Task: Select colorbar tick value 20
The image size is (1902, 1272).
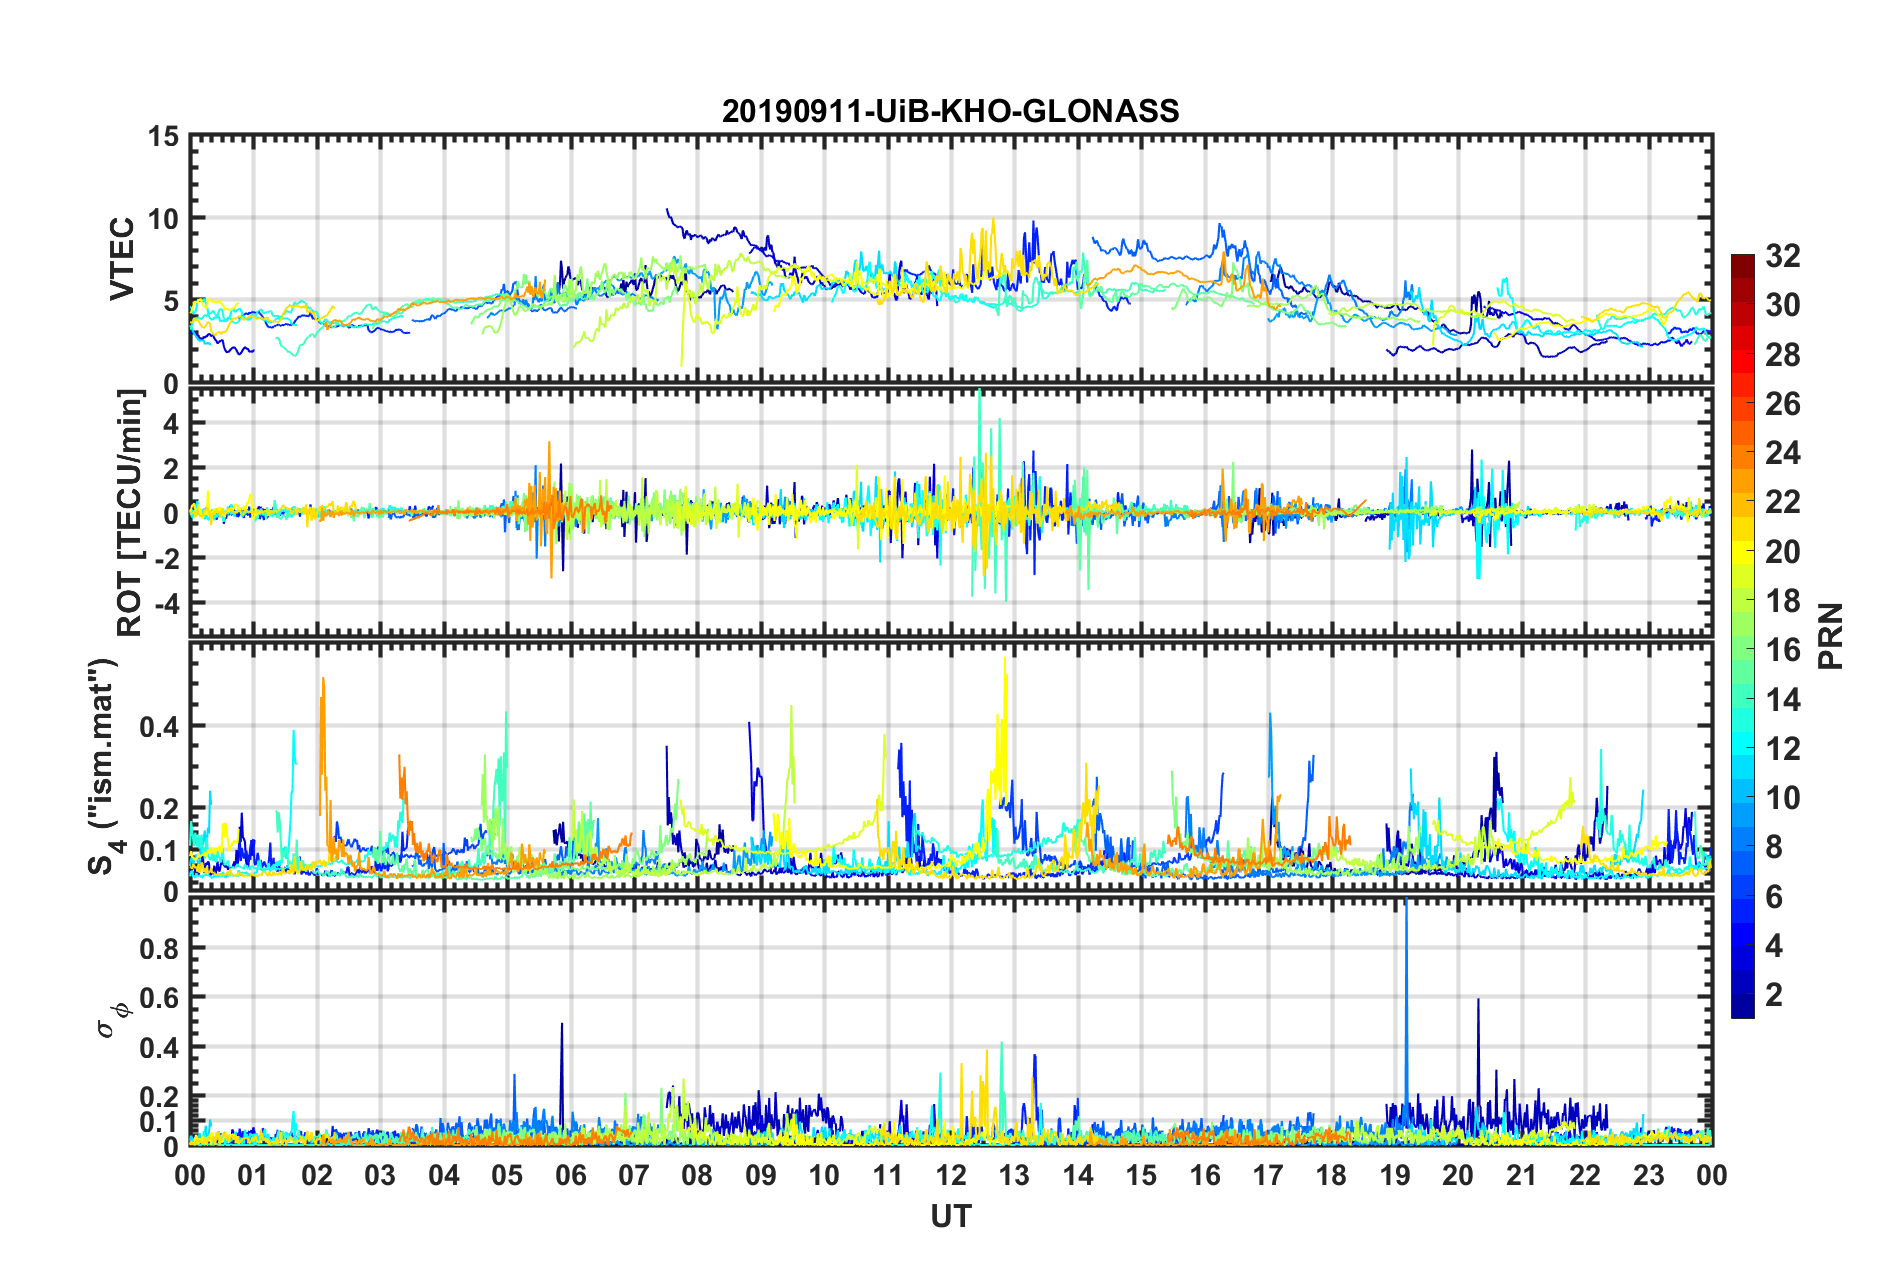Action: 1782,551
